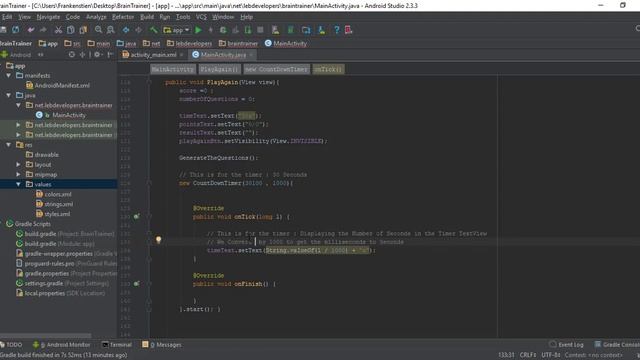This screenshot has height=360, width=640.
Task: Select gradle-wrapper.properties file in tree
Action: [66, 253]
